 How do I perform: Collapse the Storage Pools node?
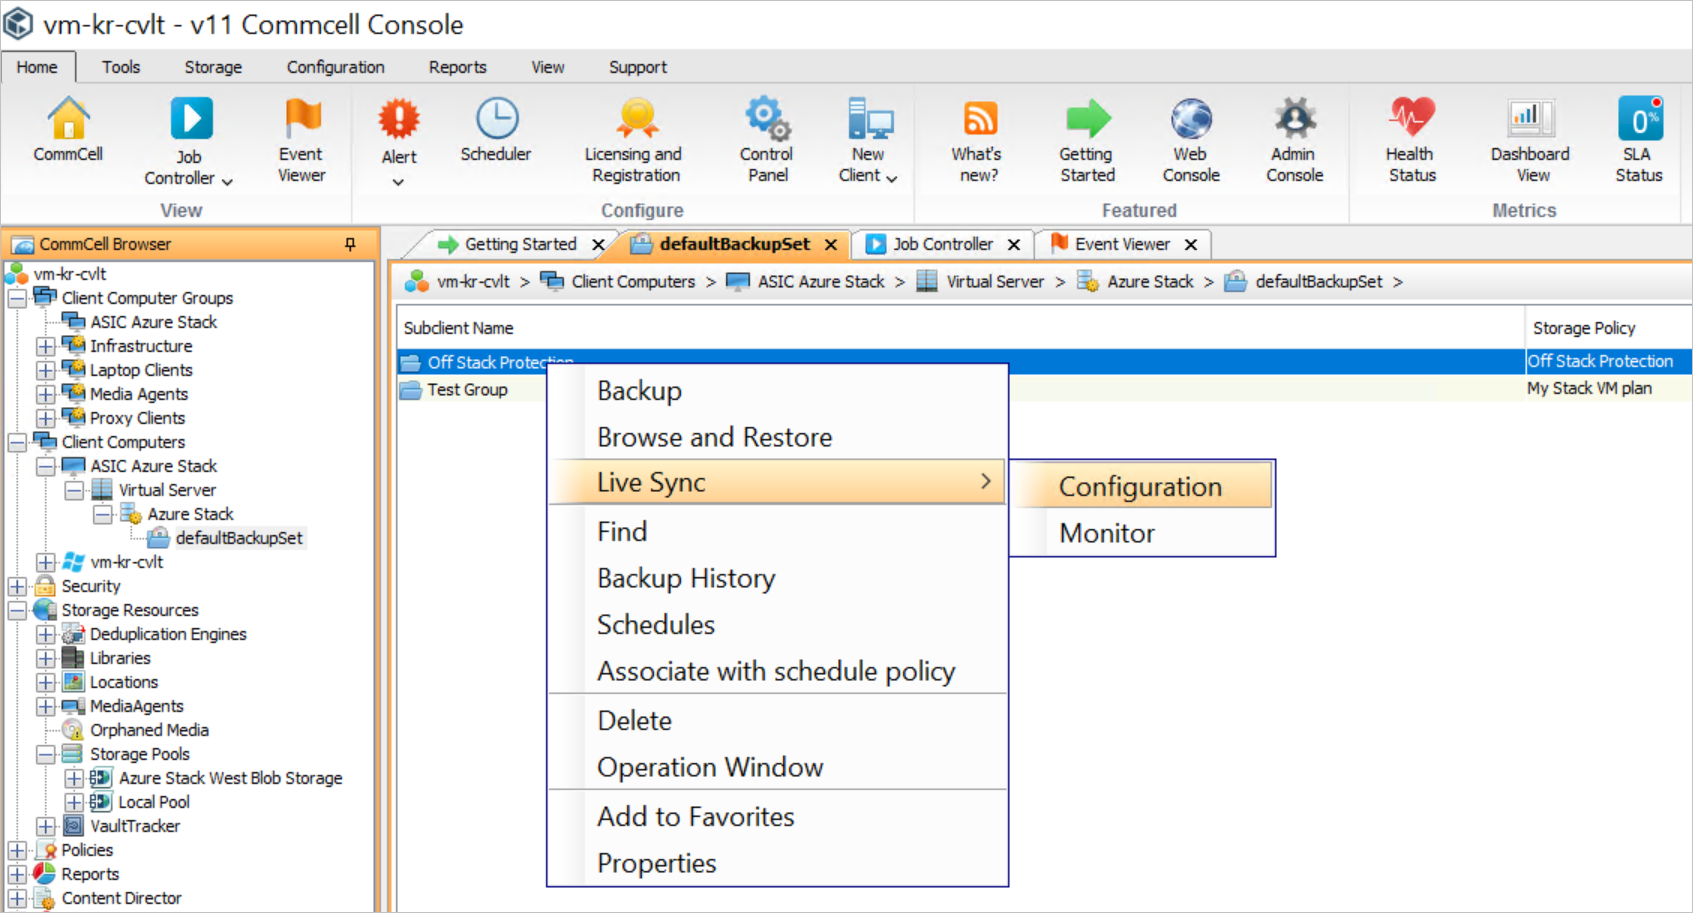click(x=45, y=753)
